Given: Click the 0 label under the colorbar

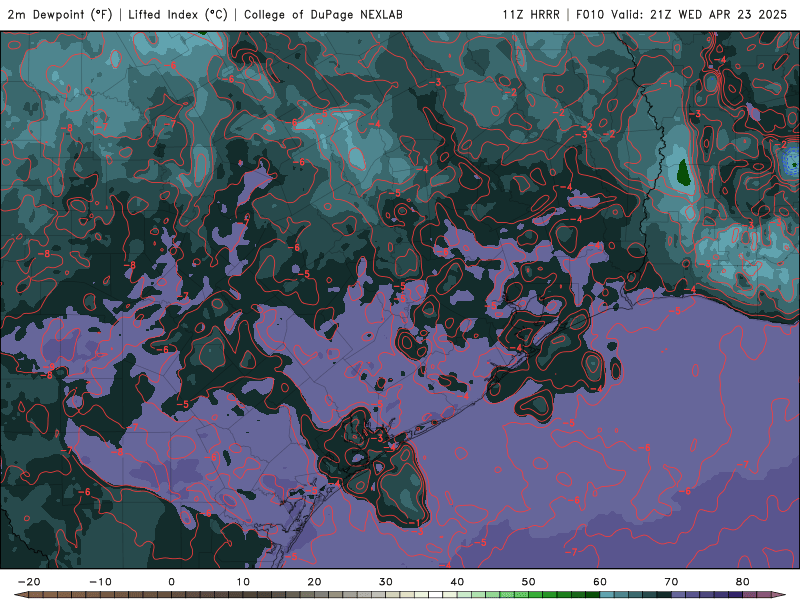Looking at the screenshot, I should coord(171,582).
